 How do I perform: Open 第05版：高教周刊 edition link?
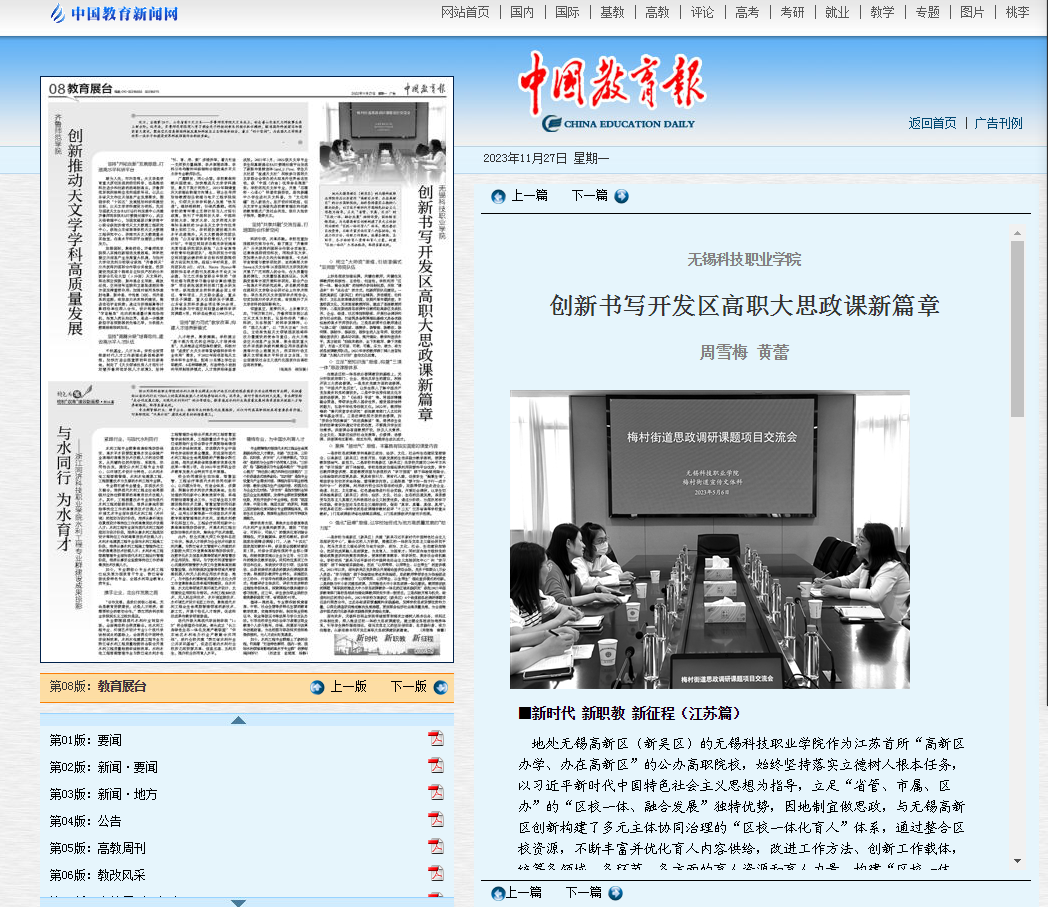click(x=98, y=848)
